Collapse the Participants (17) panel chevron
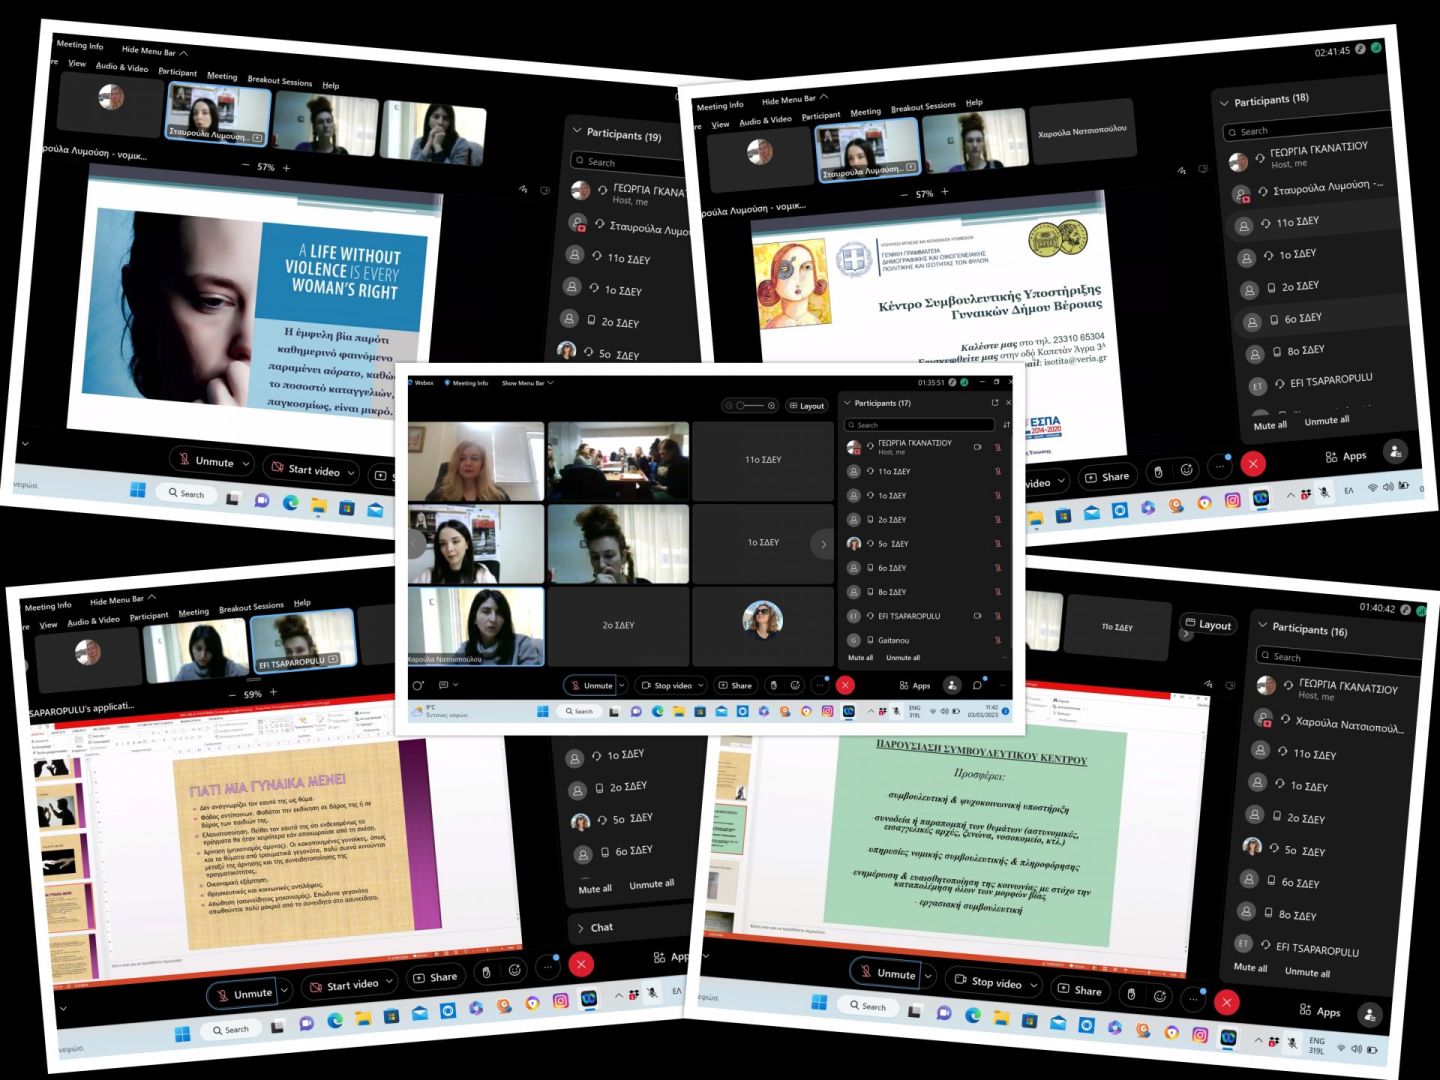The width and height of the screenshot is (1440, 1080). (x=848, y=403)
